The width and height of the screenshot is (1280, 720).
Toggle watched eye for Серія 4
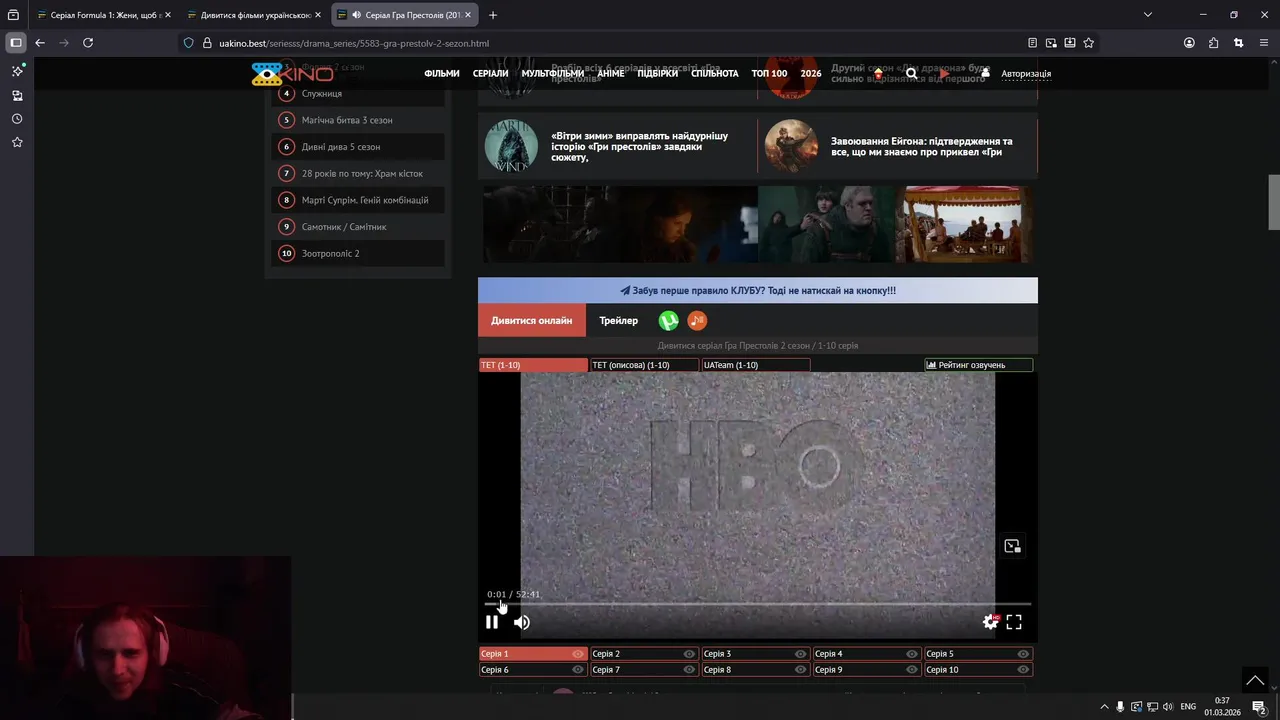pyautogui.click(x=912, y=654)
